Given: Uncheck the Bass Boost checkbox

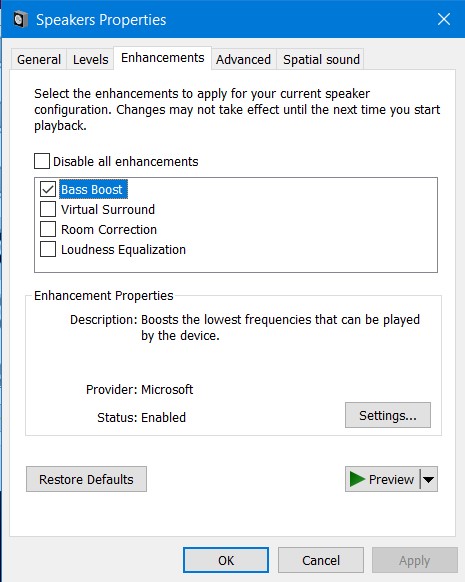Looking at the screenshot, I should 48,189.
